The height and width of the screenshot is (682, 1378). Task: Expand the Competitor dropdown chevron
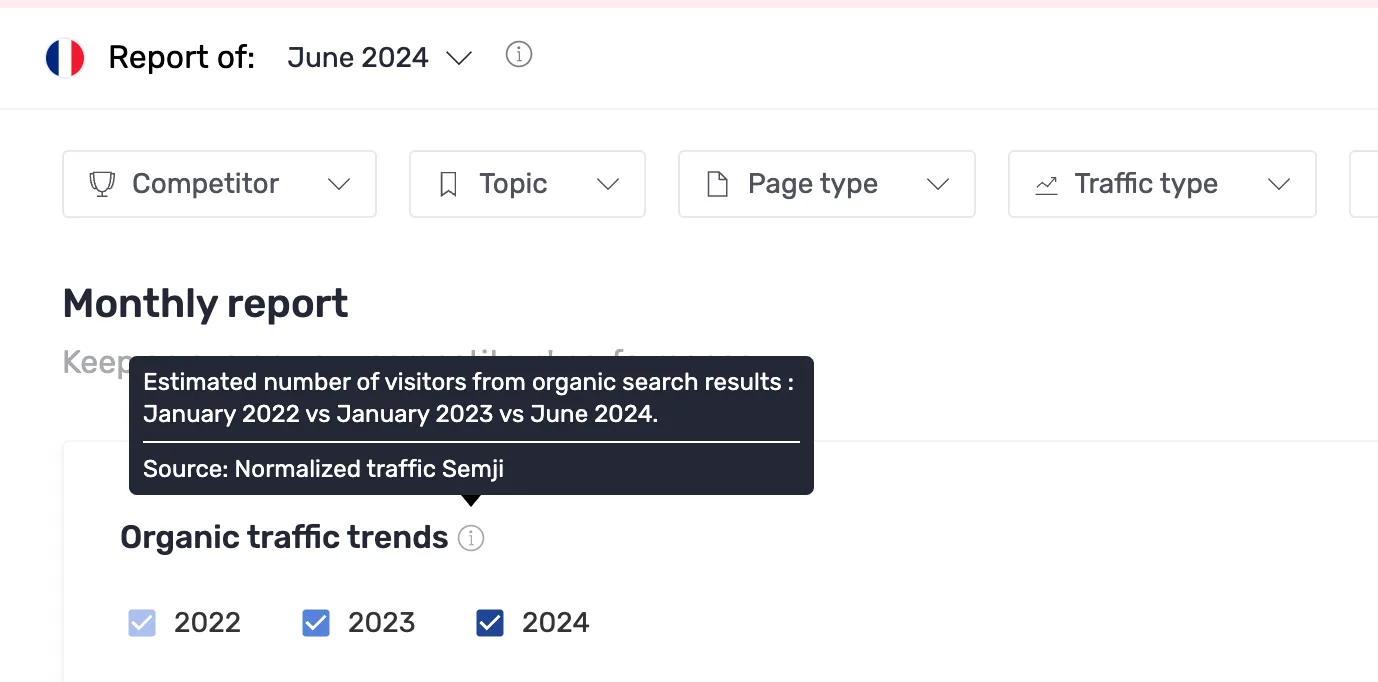click(x=339, y=185)
